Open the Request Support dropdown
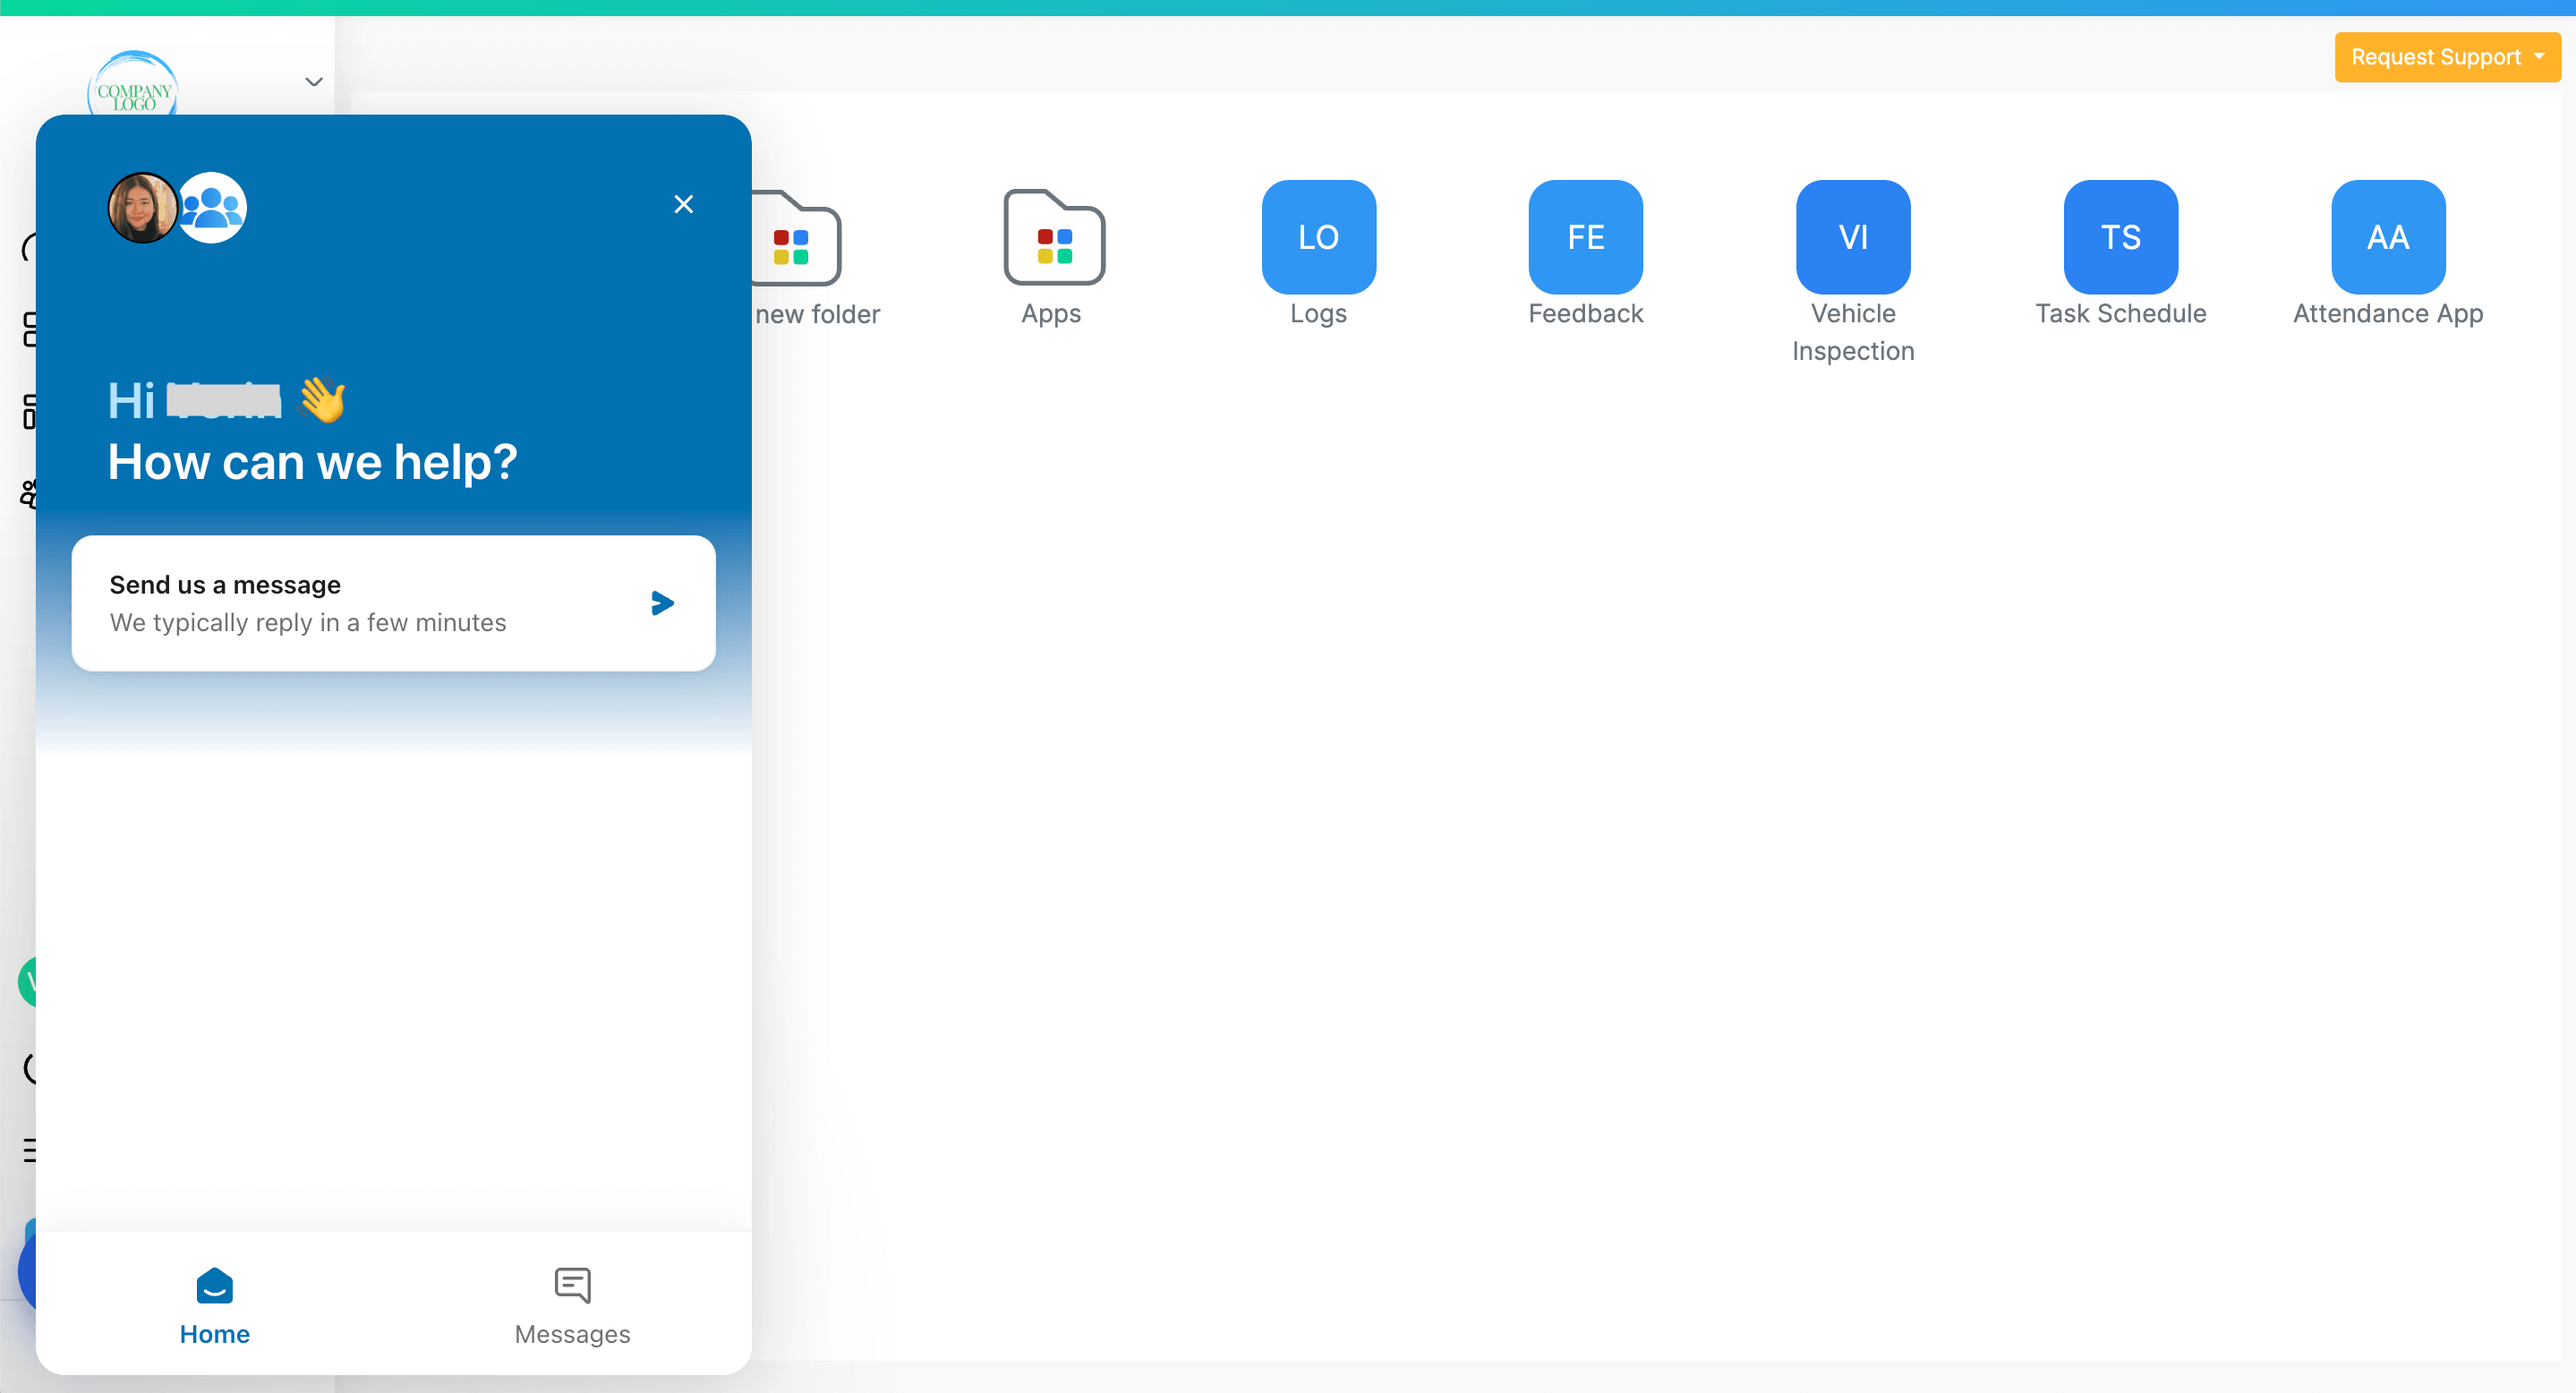The height and width of the screenshot is (1393, 2576). pyautogui.click(x=2446, y=57)
